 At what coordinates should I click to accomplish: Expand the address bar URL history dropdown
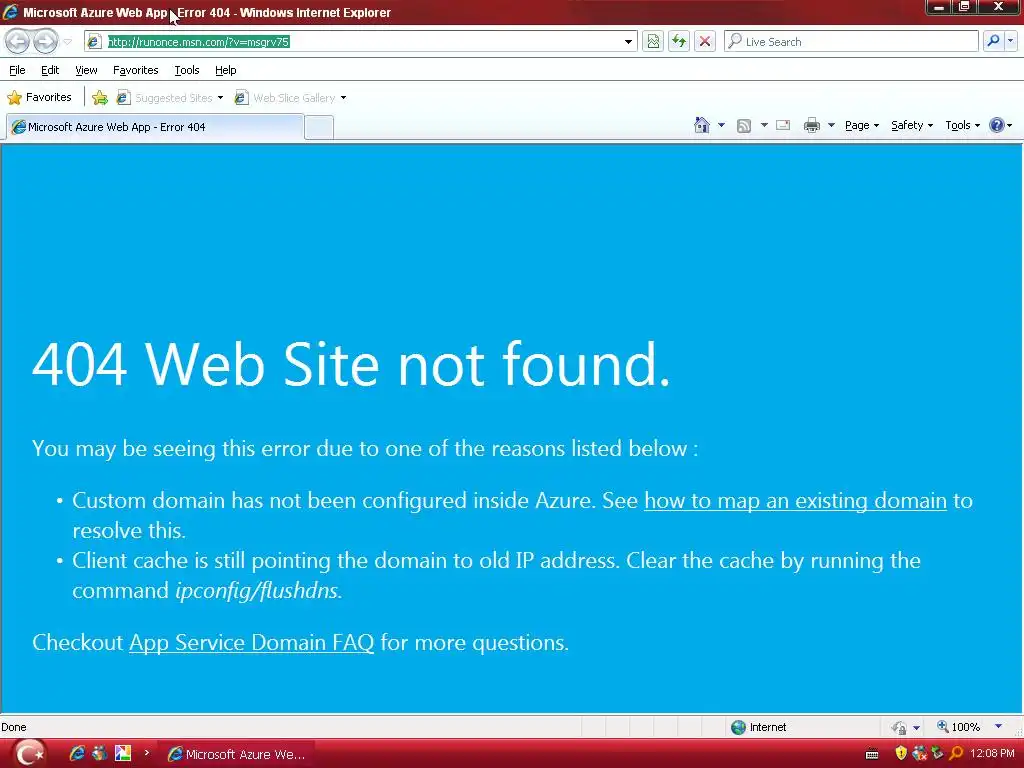(x=628, y=42)
